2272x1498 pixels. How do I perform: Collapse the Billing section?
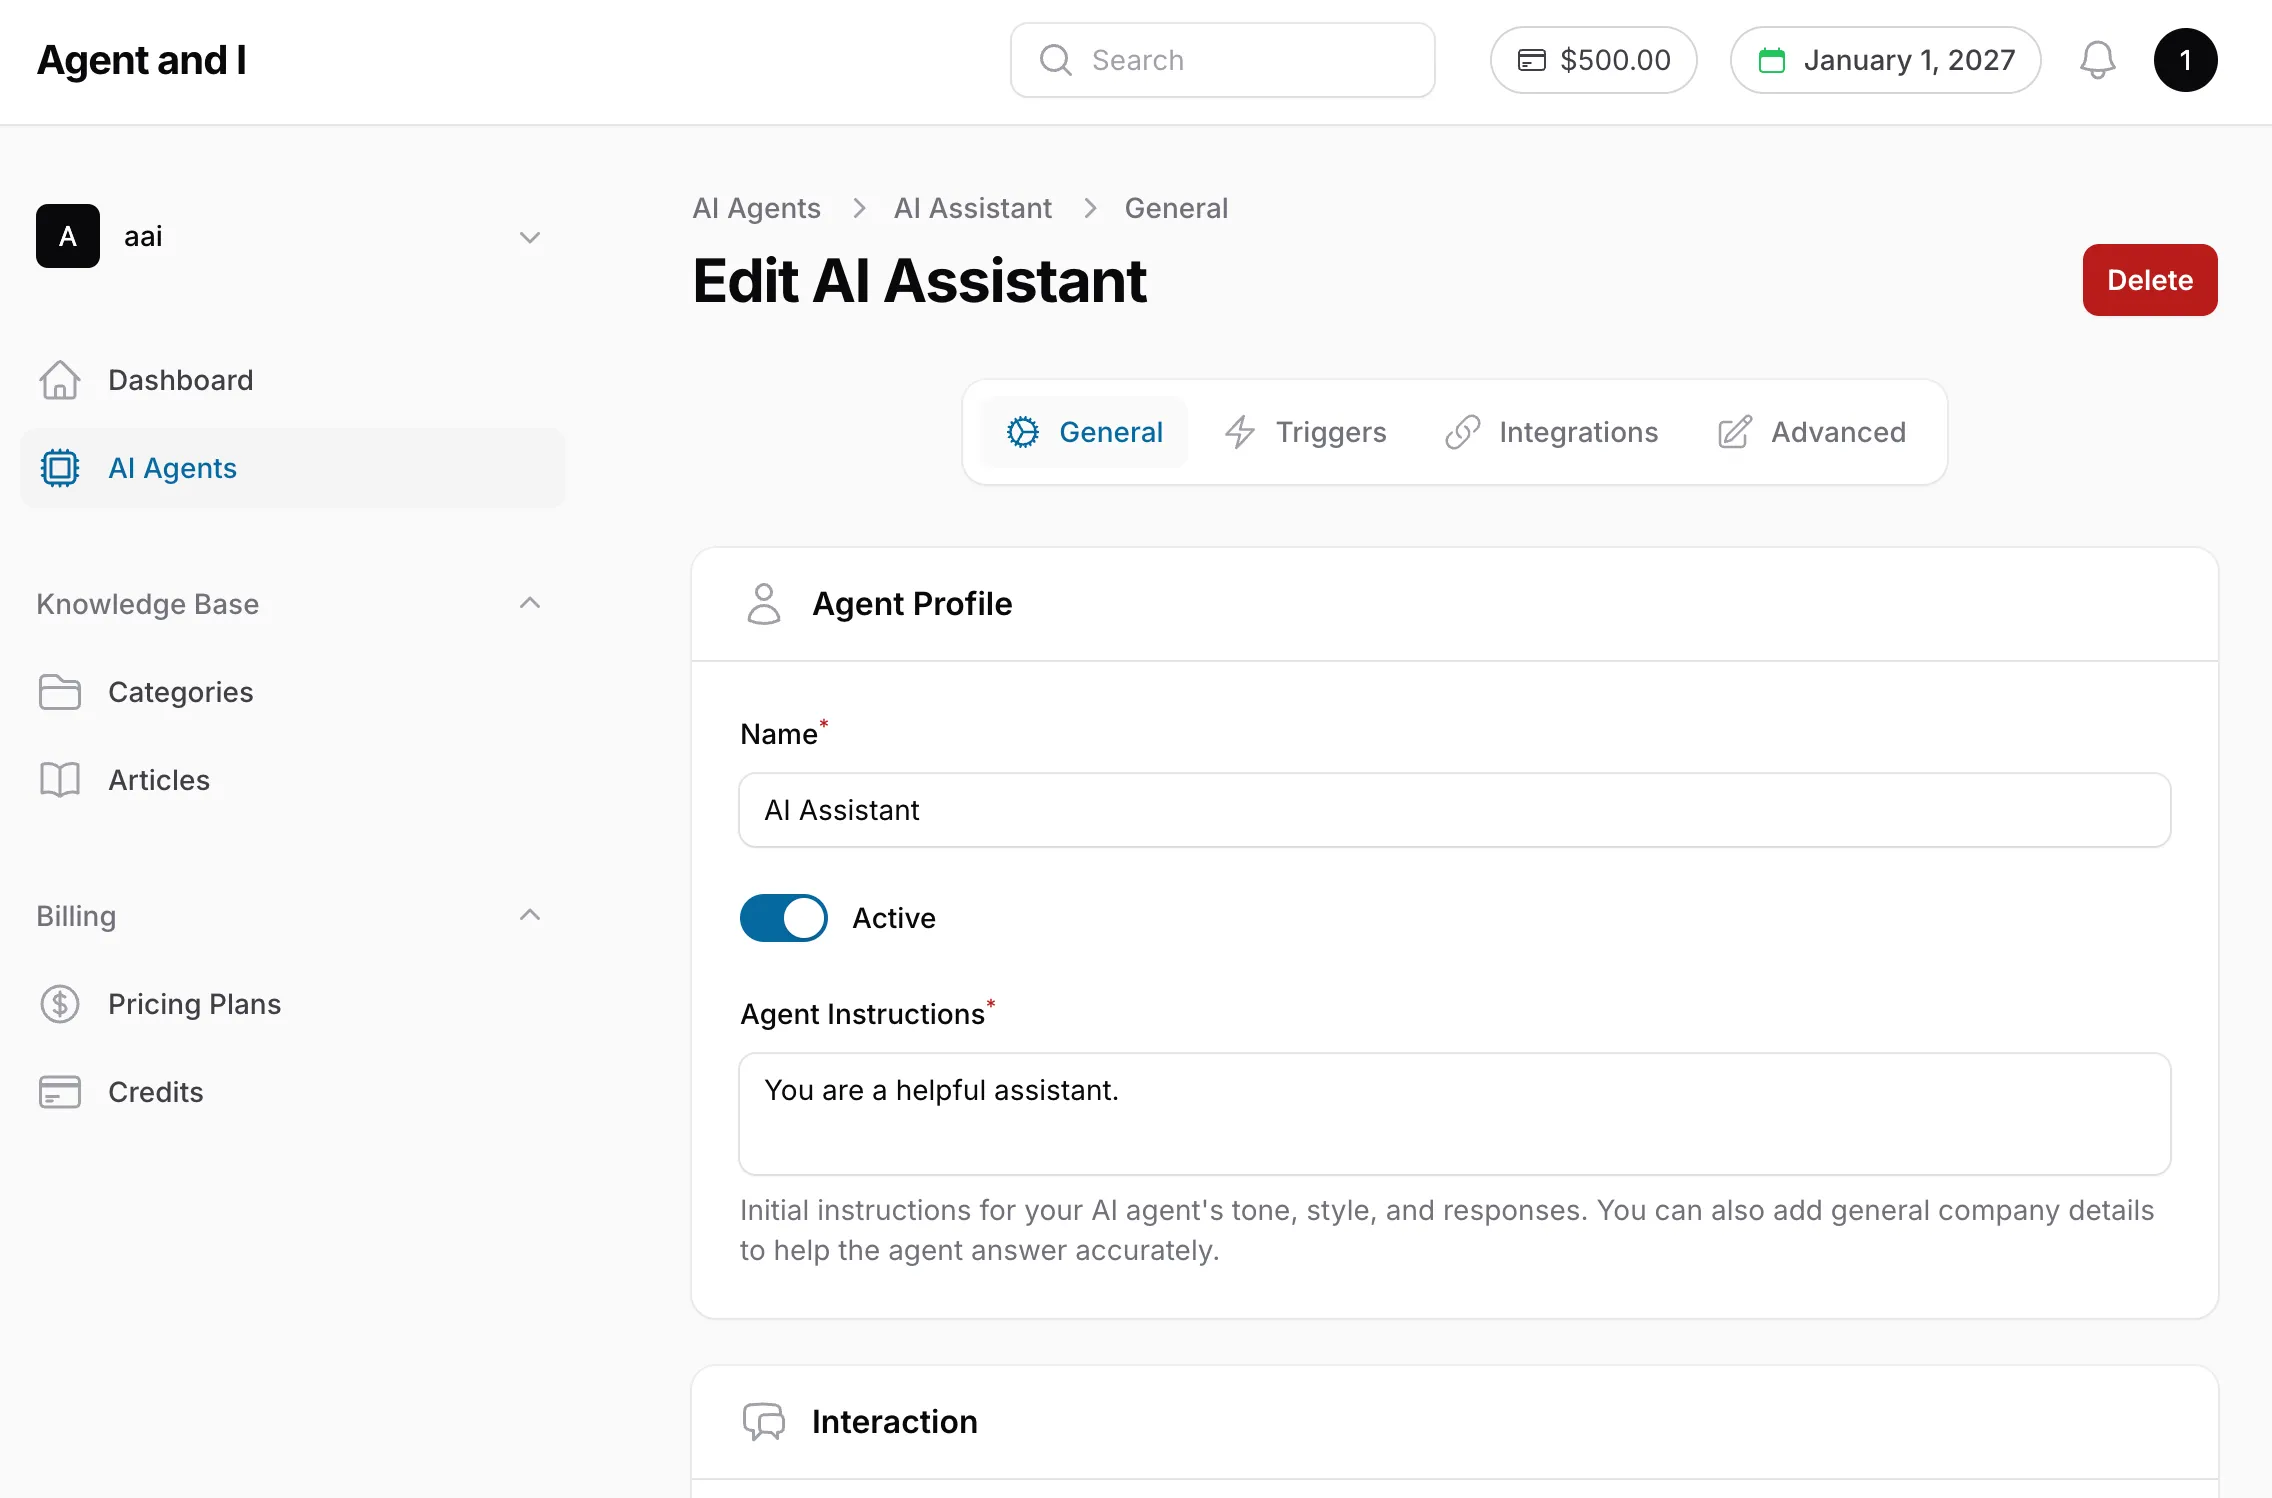(529, 915)
